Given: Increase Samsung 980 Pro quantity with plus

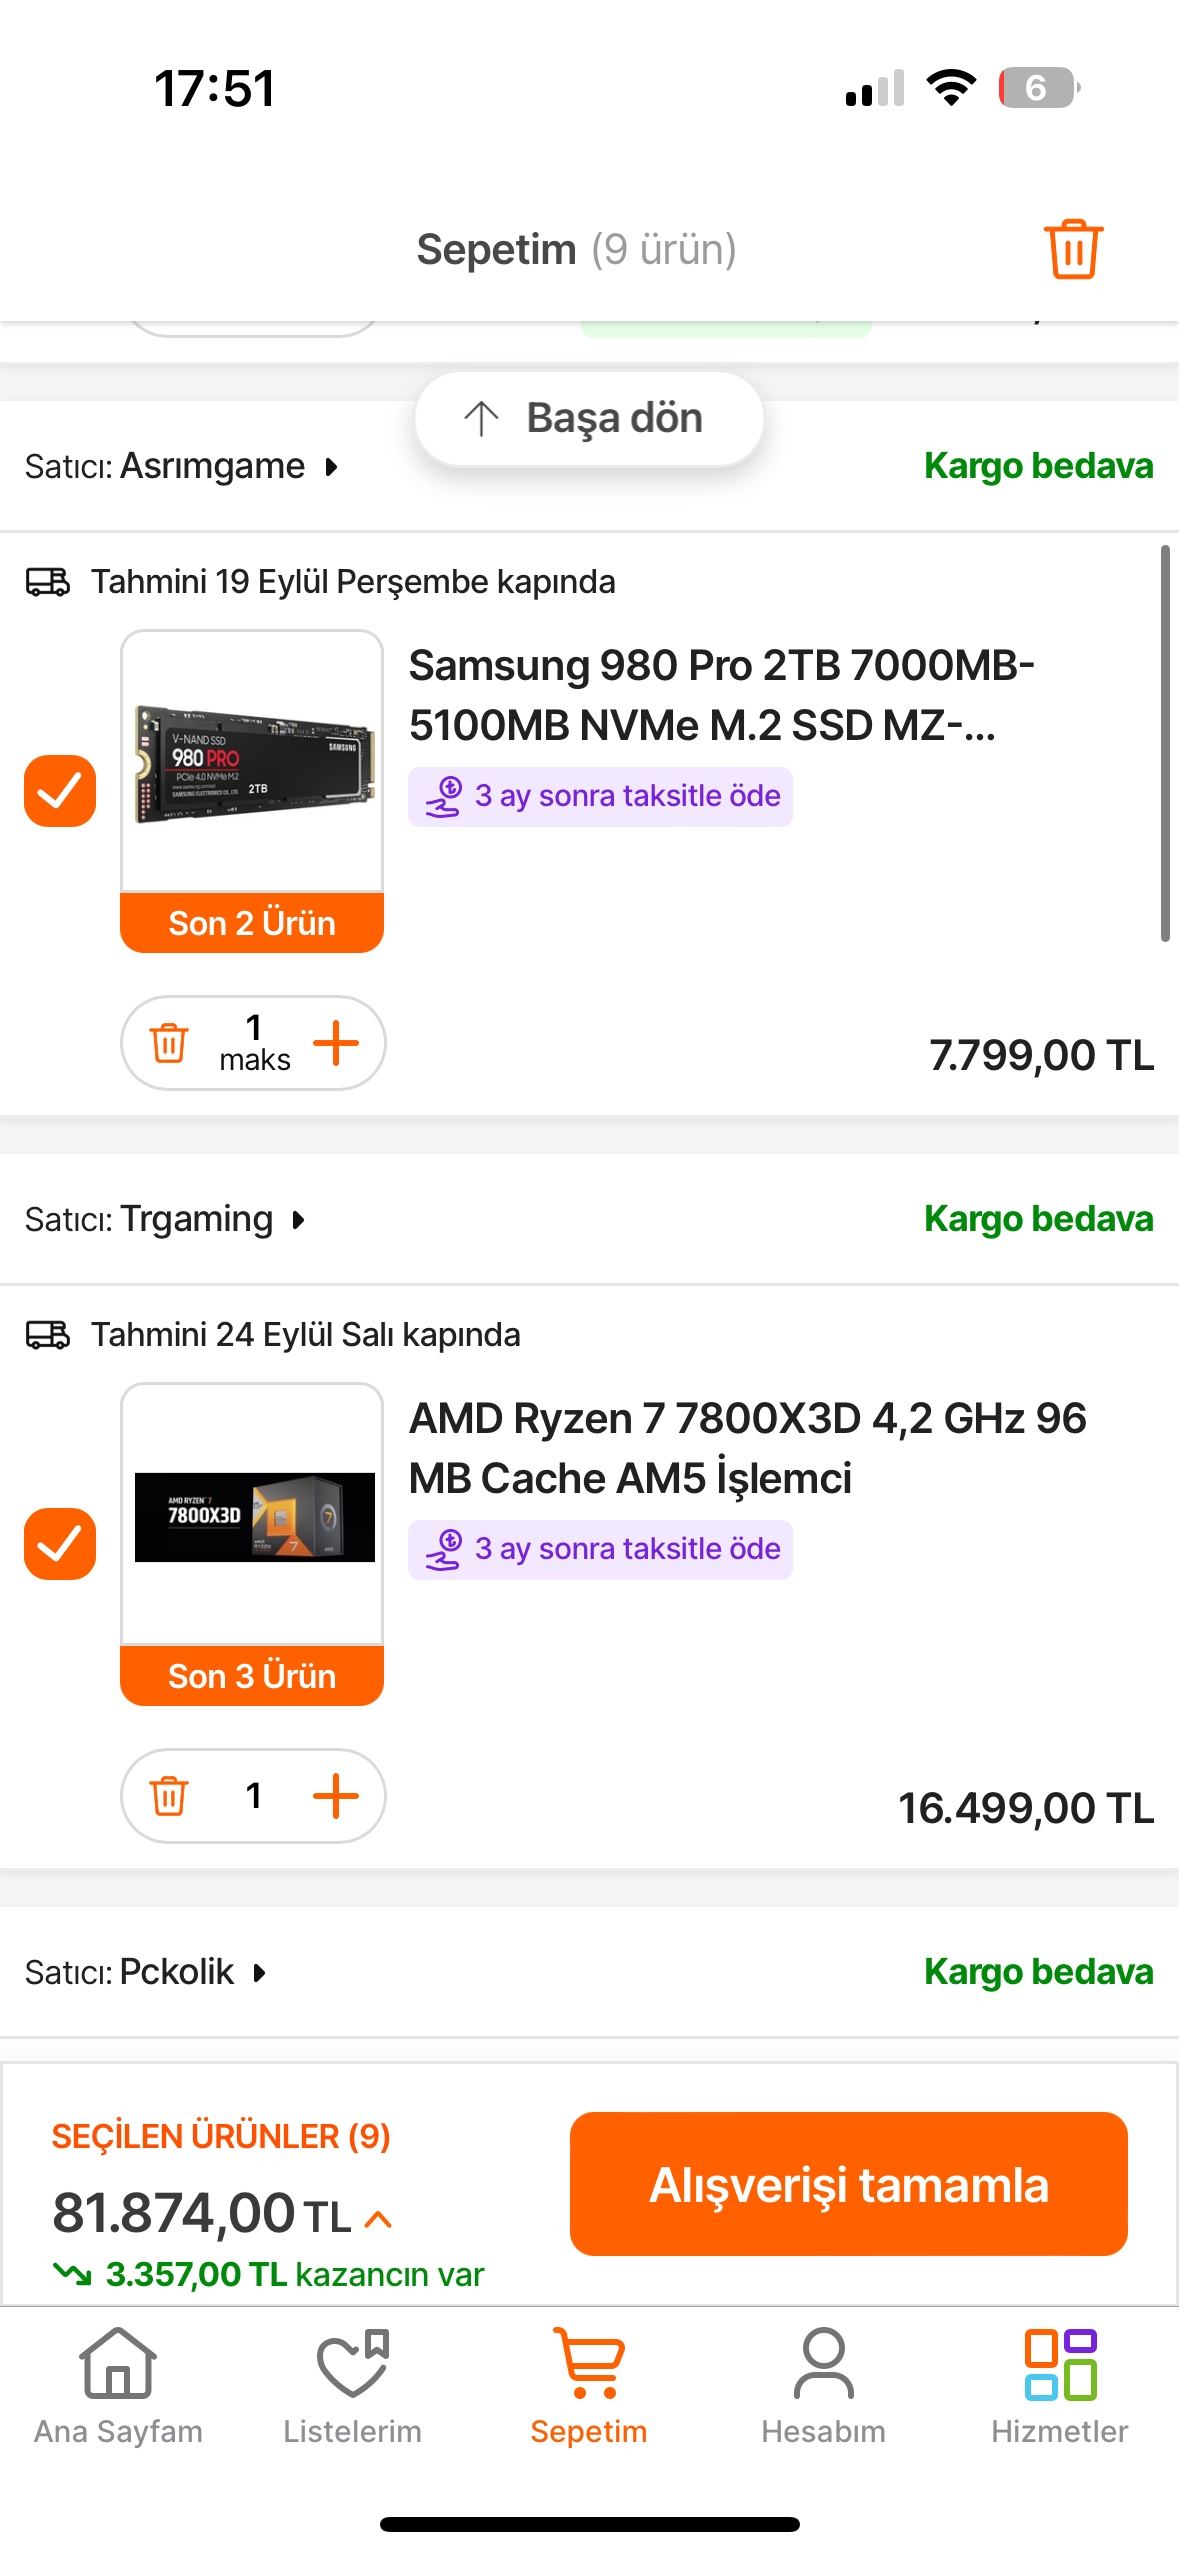Looking at the screenshot, I should coord(336,1043).
